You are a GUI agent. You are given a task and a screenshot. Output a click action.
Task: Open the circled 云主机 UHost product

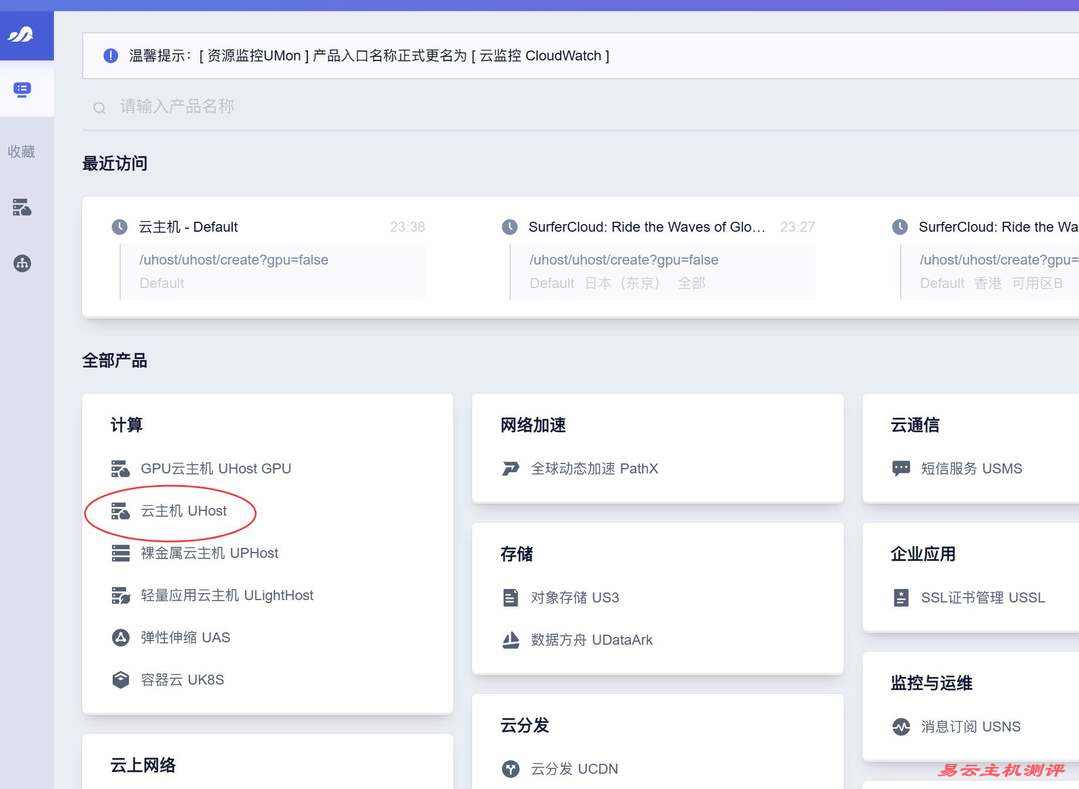click(x=183, y=510)
